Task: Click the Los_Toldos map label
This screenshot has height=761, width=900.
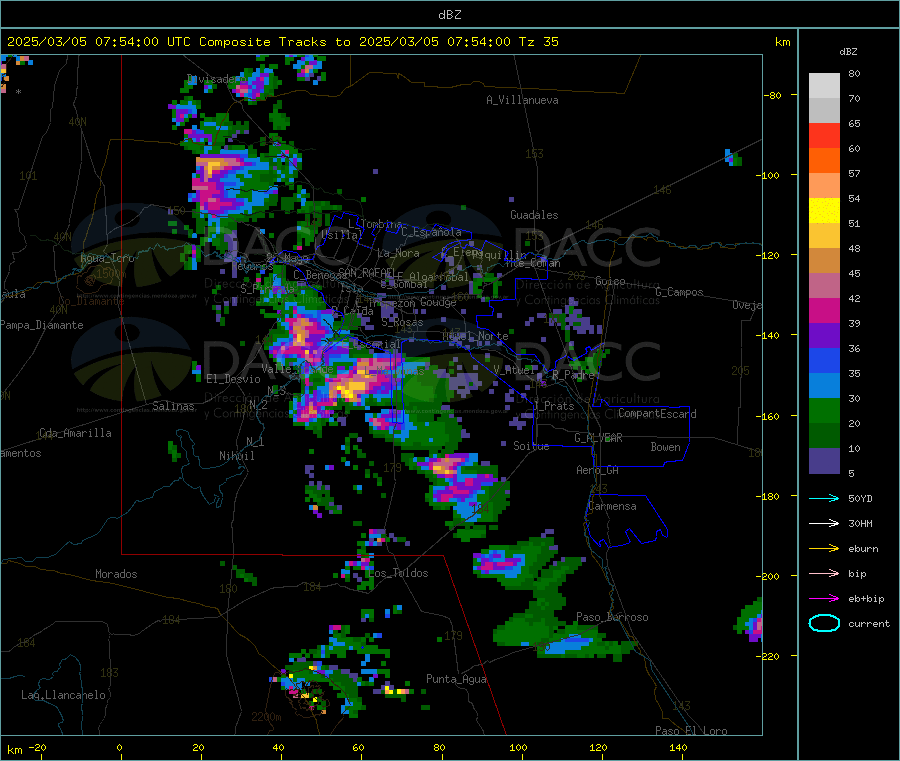Action: [x=398, y=573]
